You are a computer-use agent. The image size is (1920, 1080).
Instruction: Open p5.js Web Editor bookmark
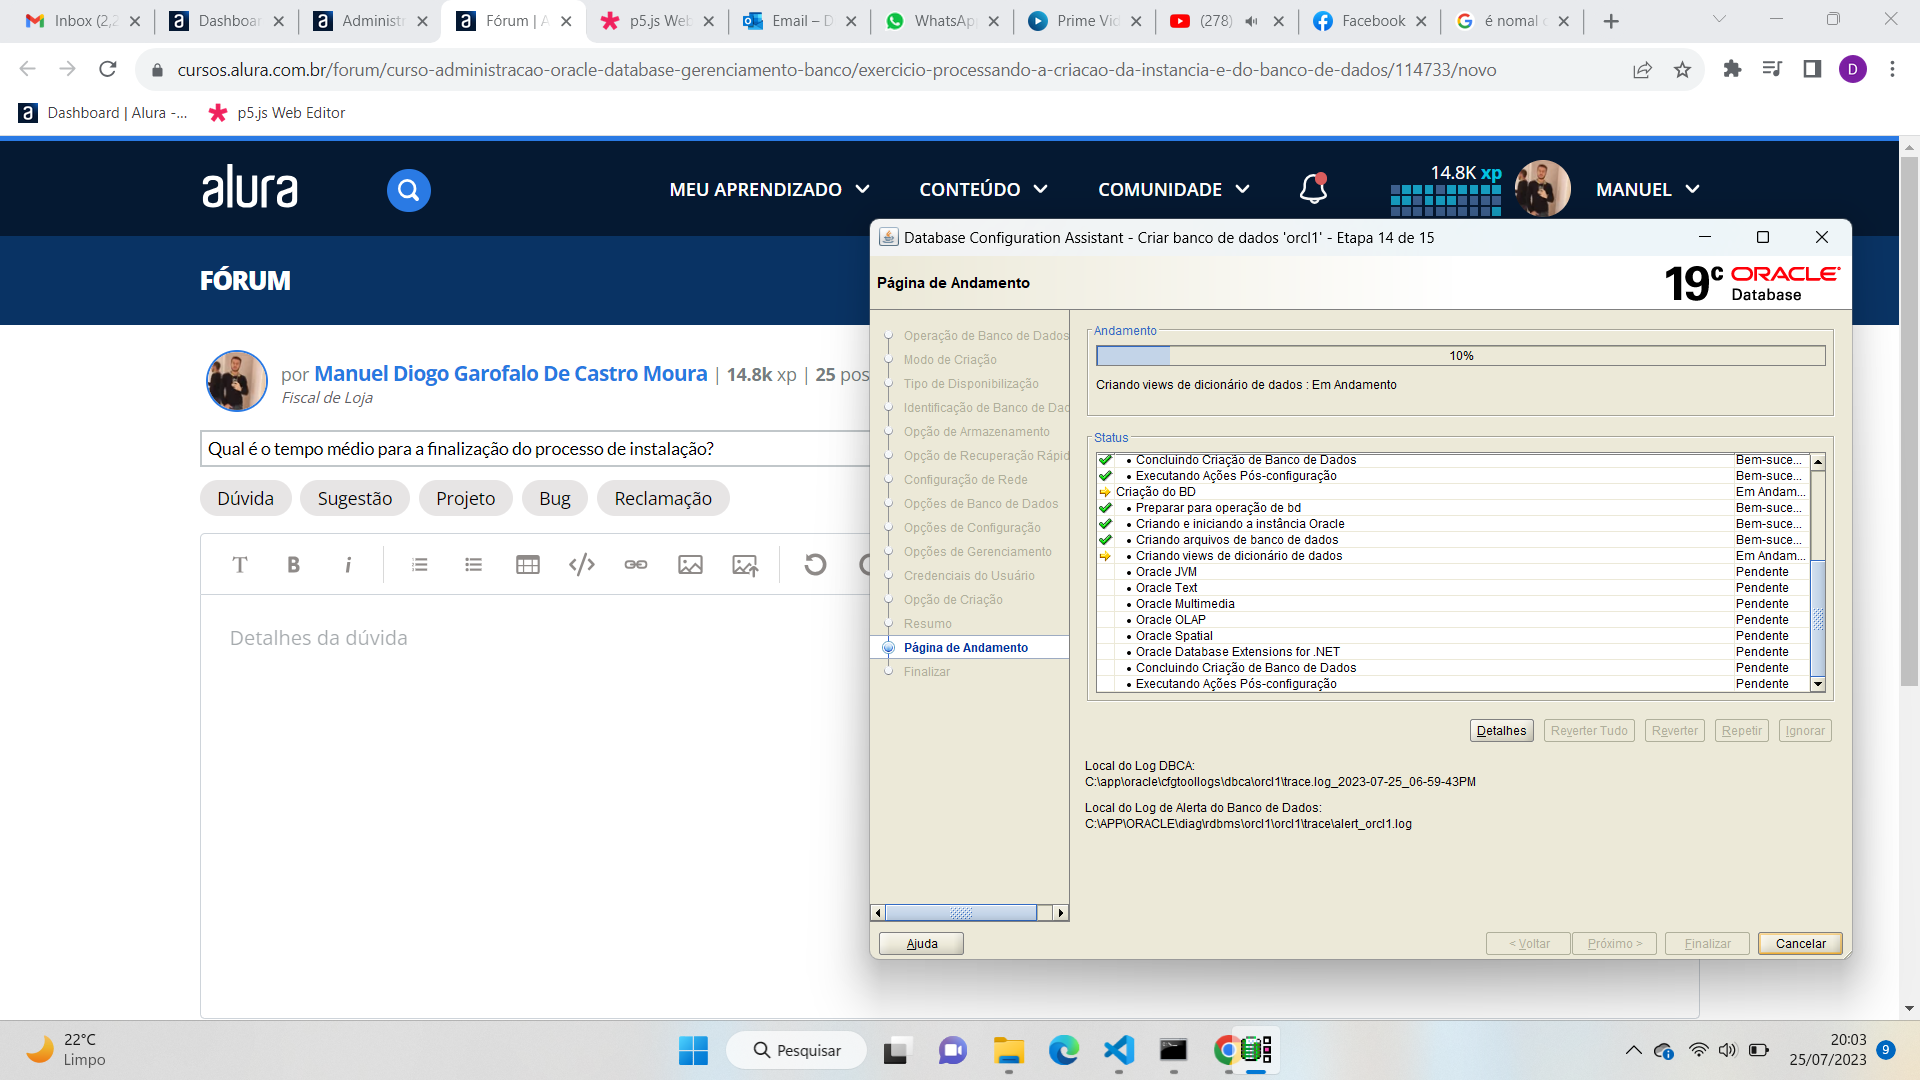point(276,113)
